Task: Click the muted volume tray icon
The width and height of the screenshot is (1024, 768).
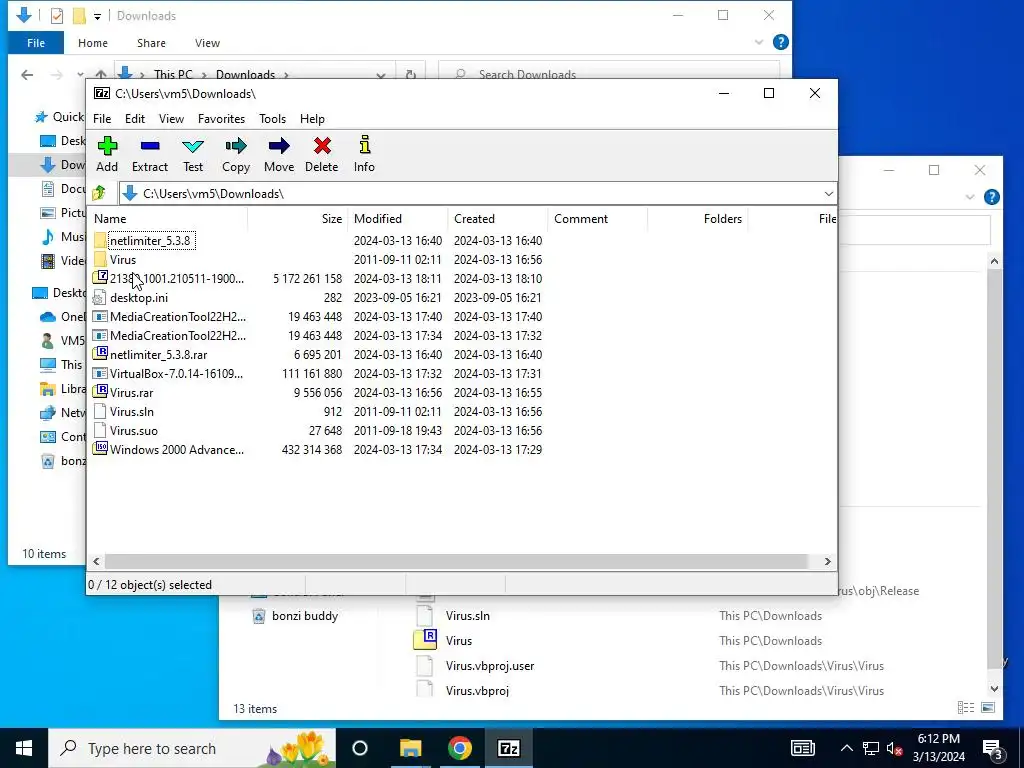Action: 895,748
